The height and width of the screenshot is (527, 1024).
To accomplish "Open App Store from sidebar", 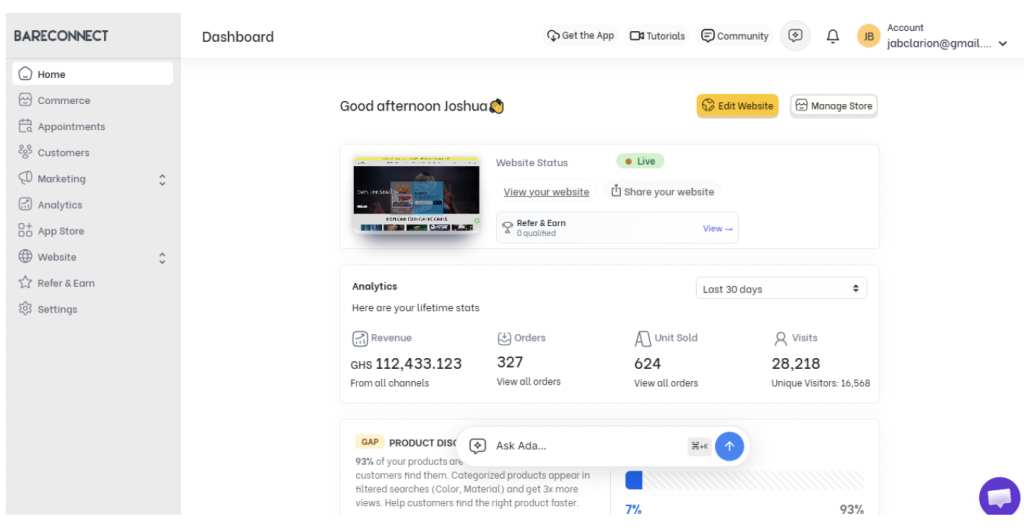I will [x=60, y=231].
